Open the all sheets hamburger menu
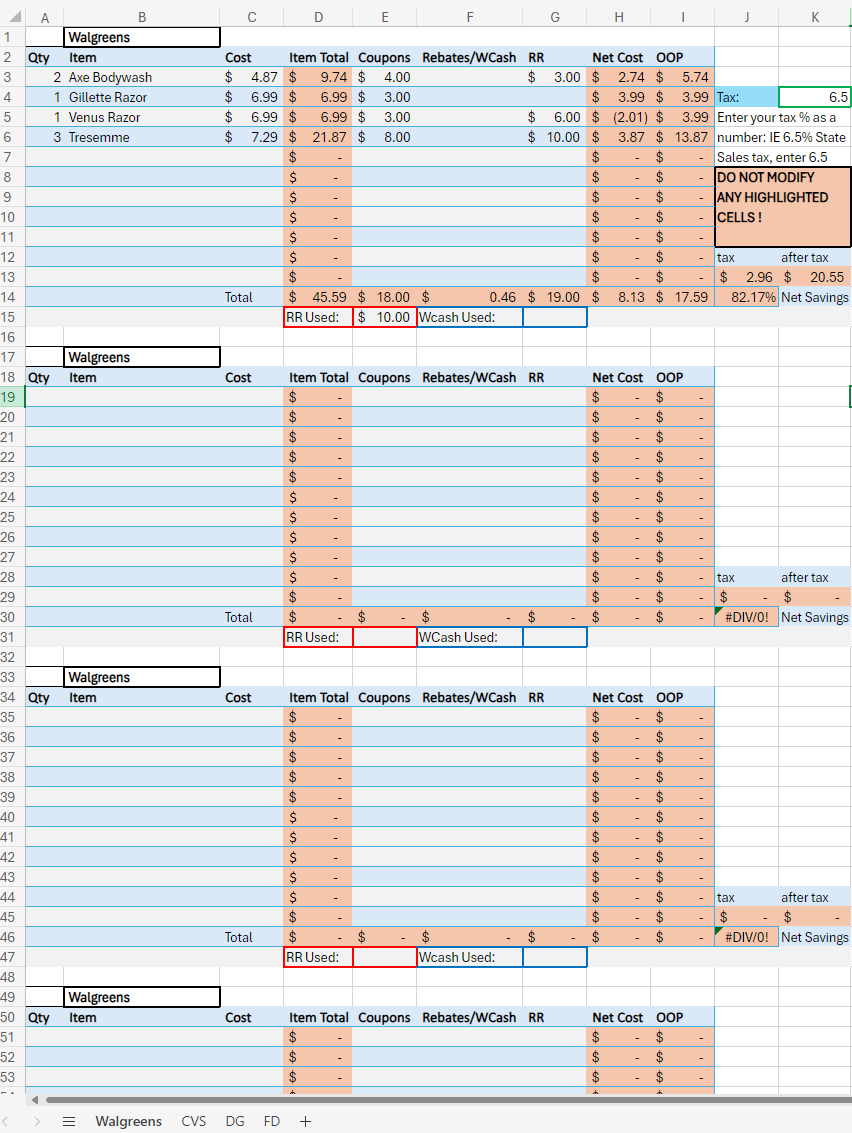 (x=69, y=1121)
